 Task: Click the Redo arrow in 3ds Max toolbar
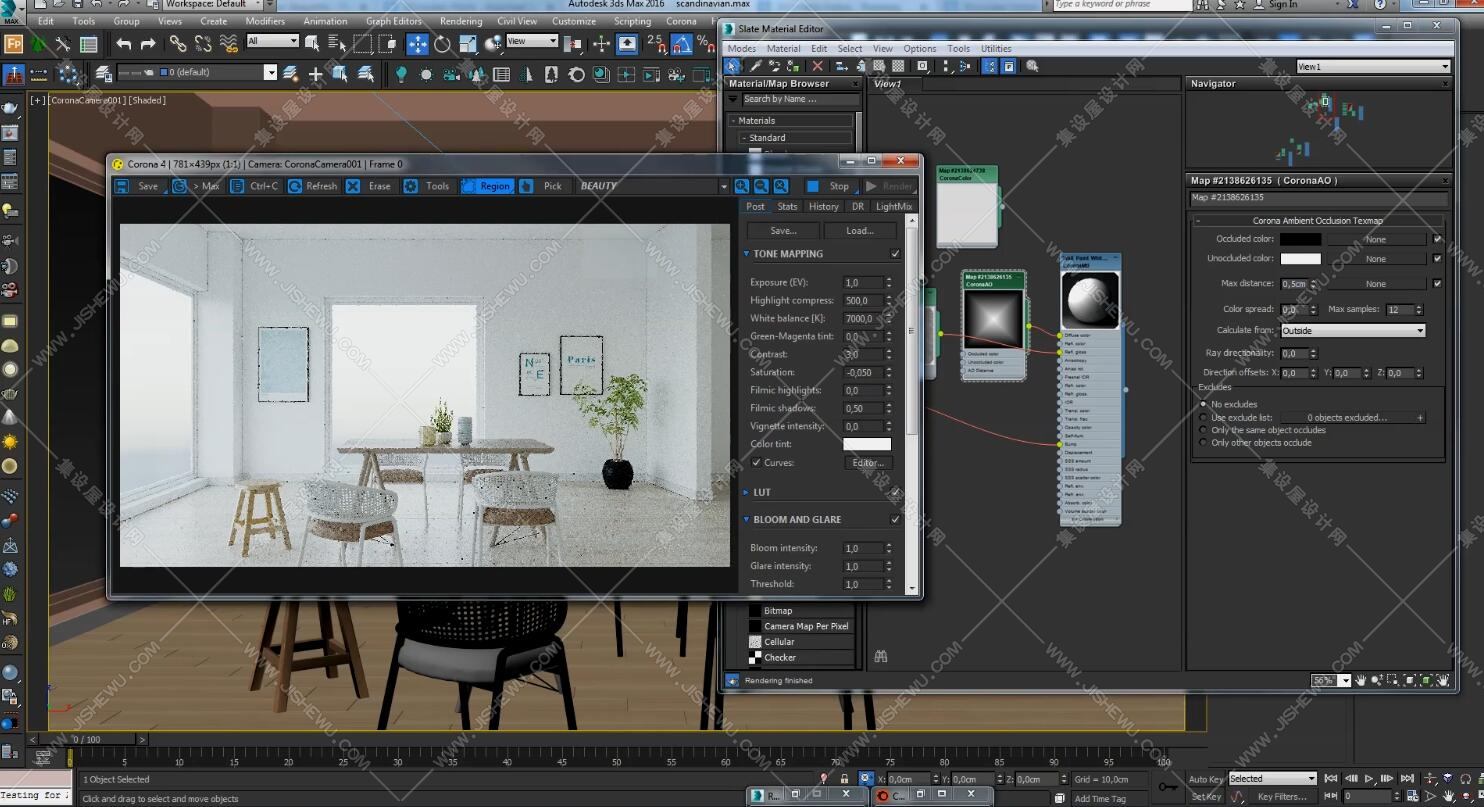pyautogui.click(x=148, y=44)
